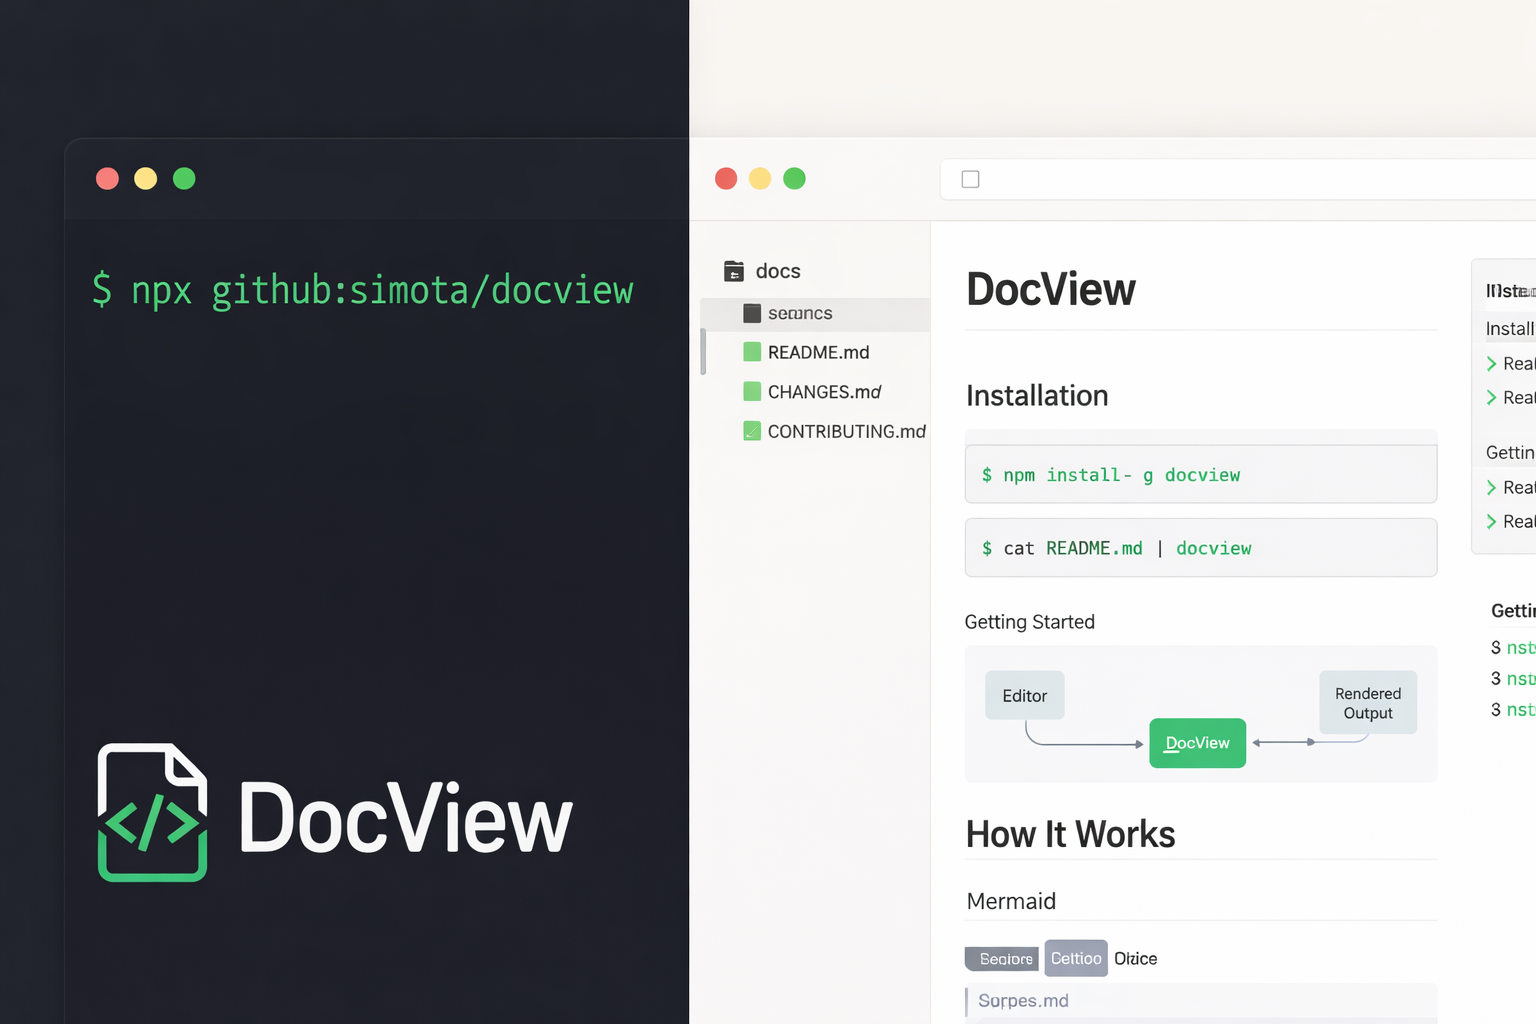Screen dimensions: 1536x1024
Task: Expand the second green chevron in right sidebar
Action: point(1493,397)
